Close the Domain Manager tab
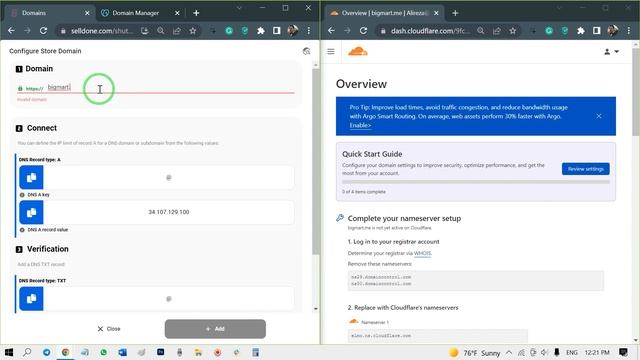 coord(177,13)
